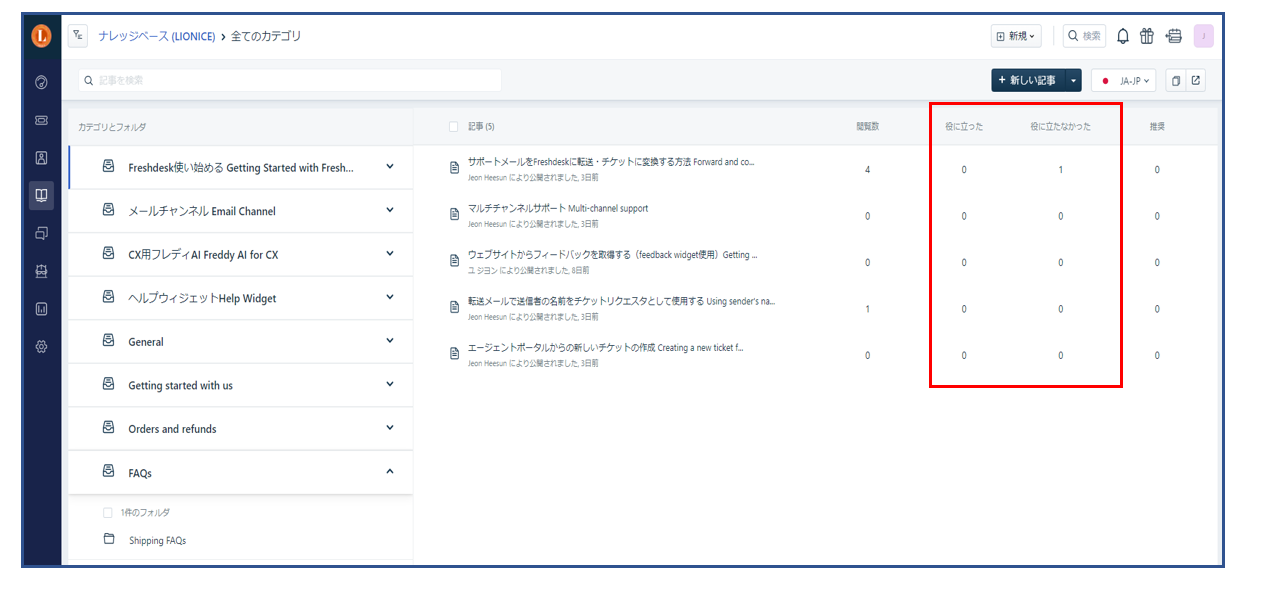The height and width of the screenshot is (602, 1263).
Task: Select the FAQs category label
Action: coord(140,473)
